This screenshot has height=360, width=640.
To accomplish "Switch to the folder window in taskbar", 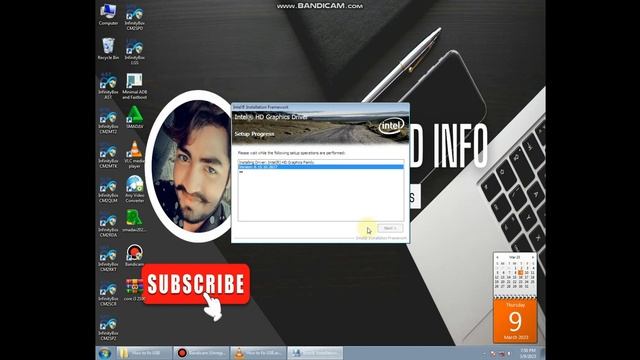I will (144, 353).
